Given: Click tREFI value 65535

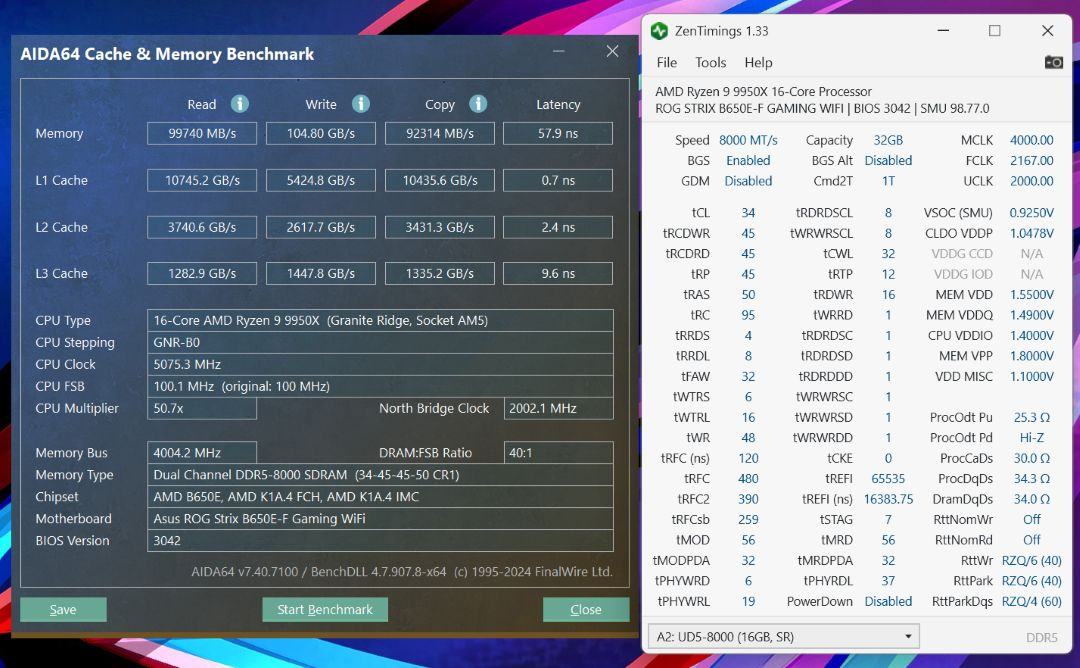Looking at the screenshot, I should pos(888,479).
